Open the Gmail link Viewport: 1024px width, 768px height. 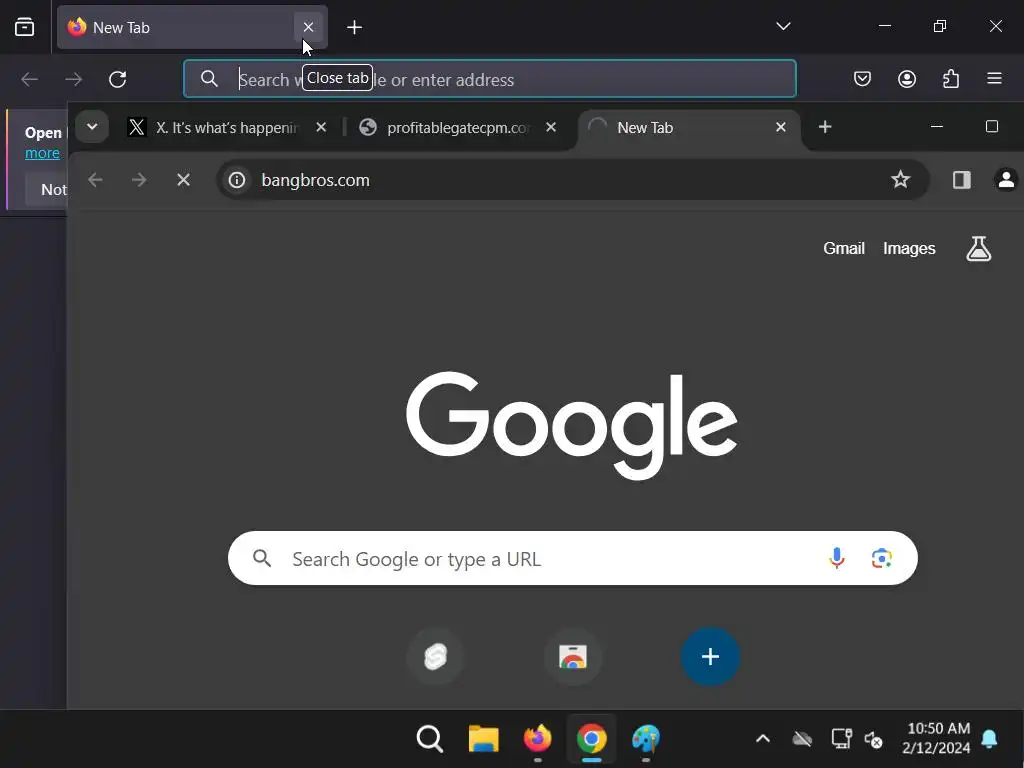click(x=844, y=248)
